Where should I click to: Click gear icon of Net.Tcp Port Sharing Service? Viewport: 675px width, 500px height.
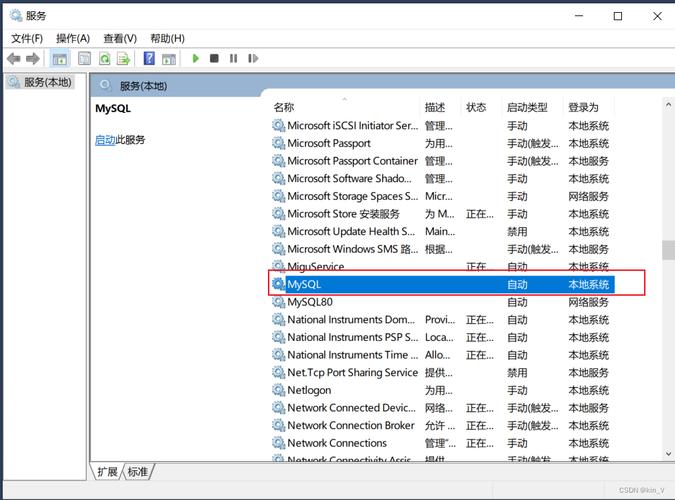tap(279, 372)
